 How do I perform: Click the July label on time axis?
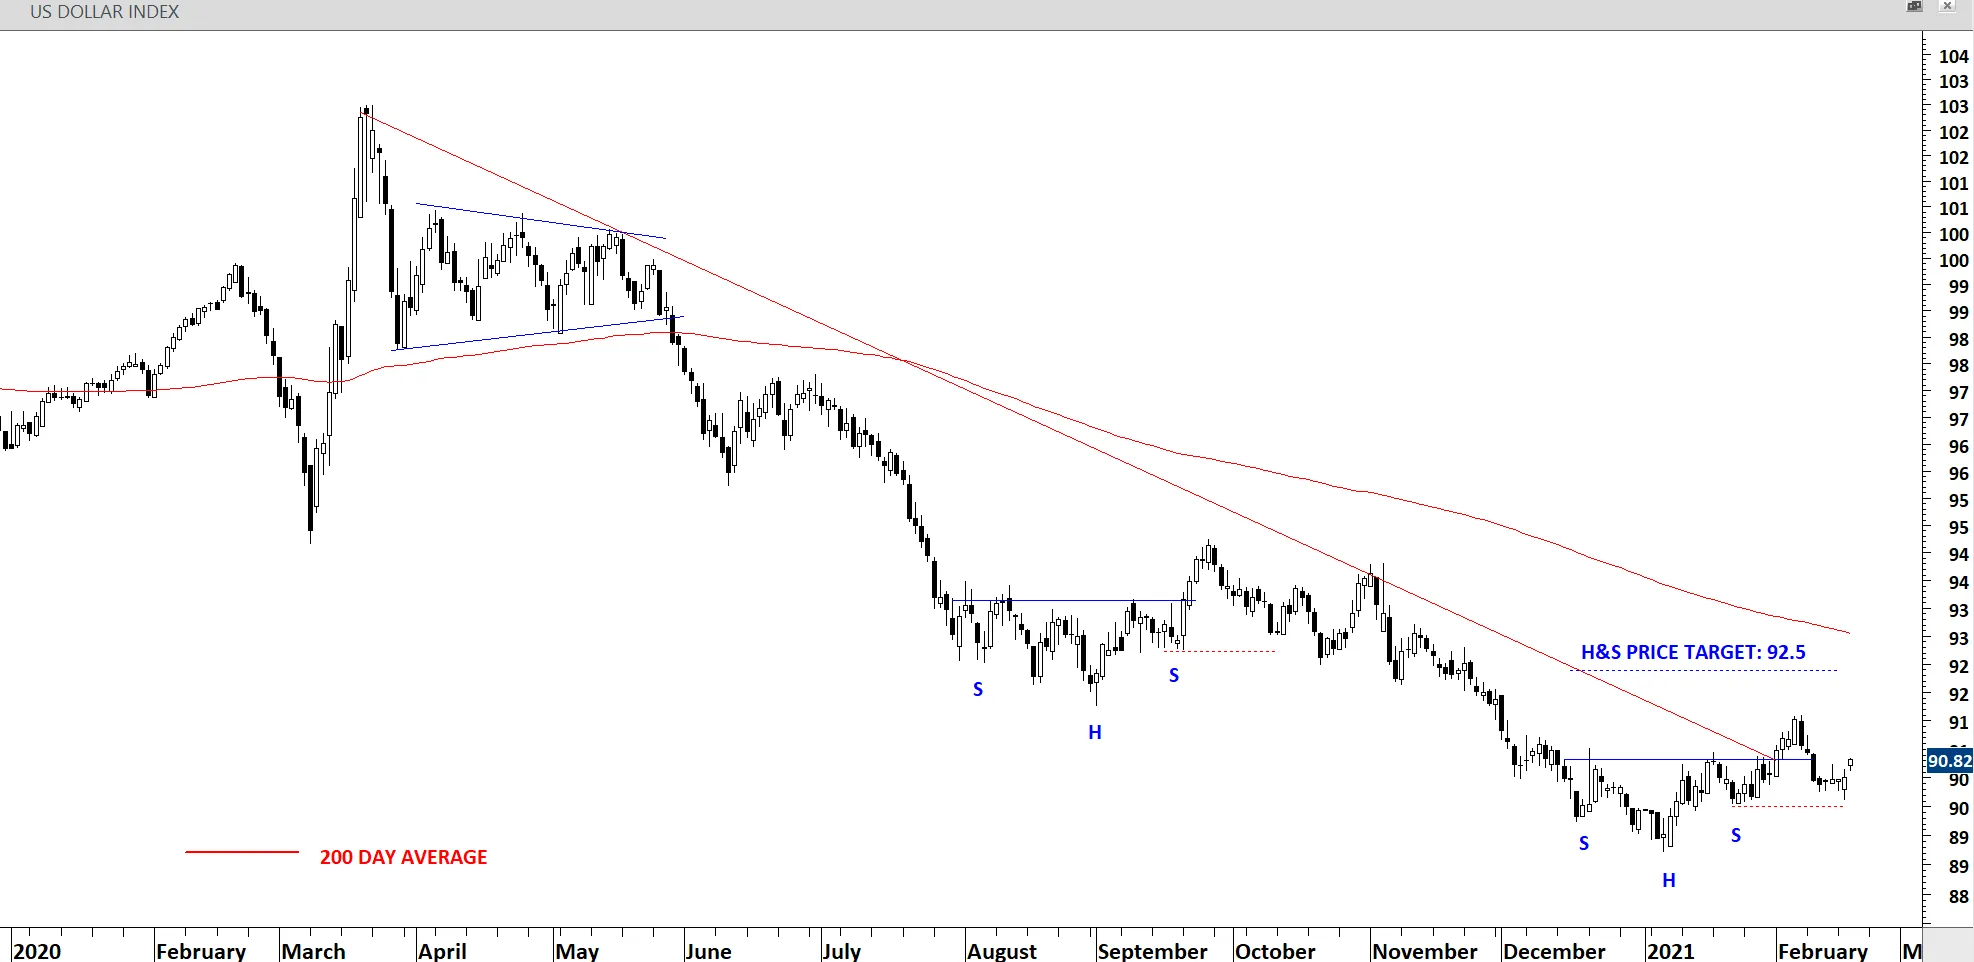[x=841, y=951]
